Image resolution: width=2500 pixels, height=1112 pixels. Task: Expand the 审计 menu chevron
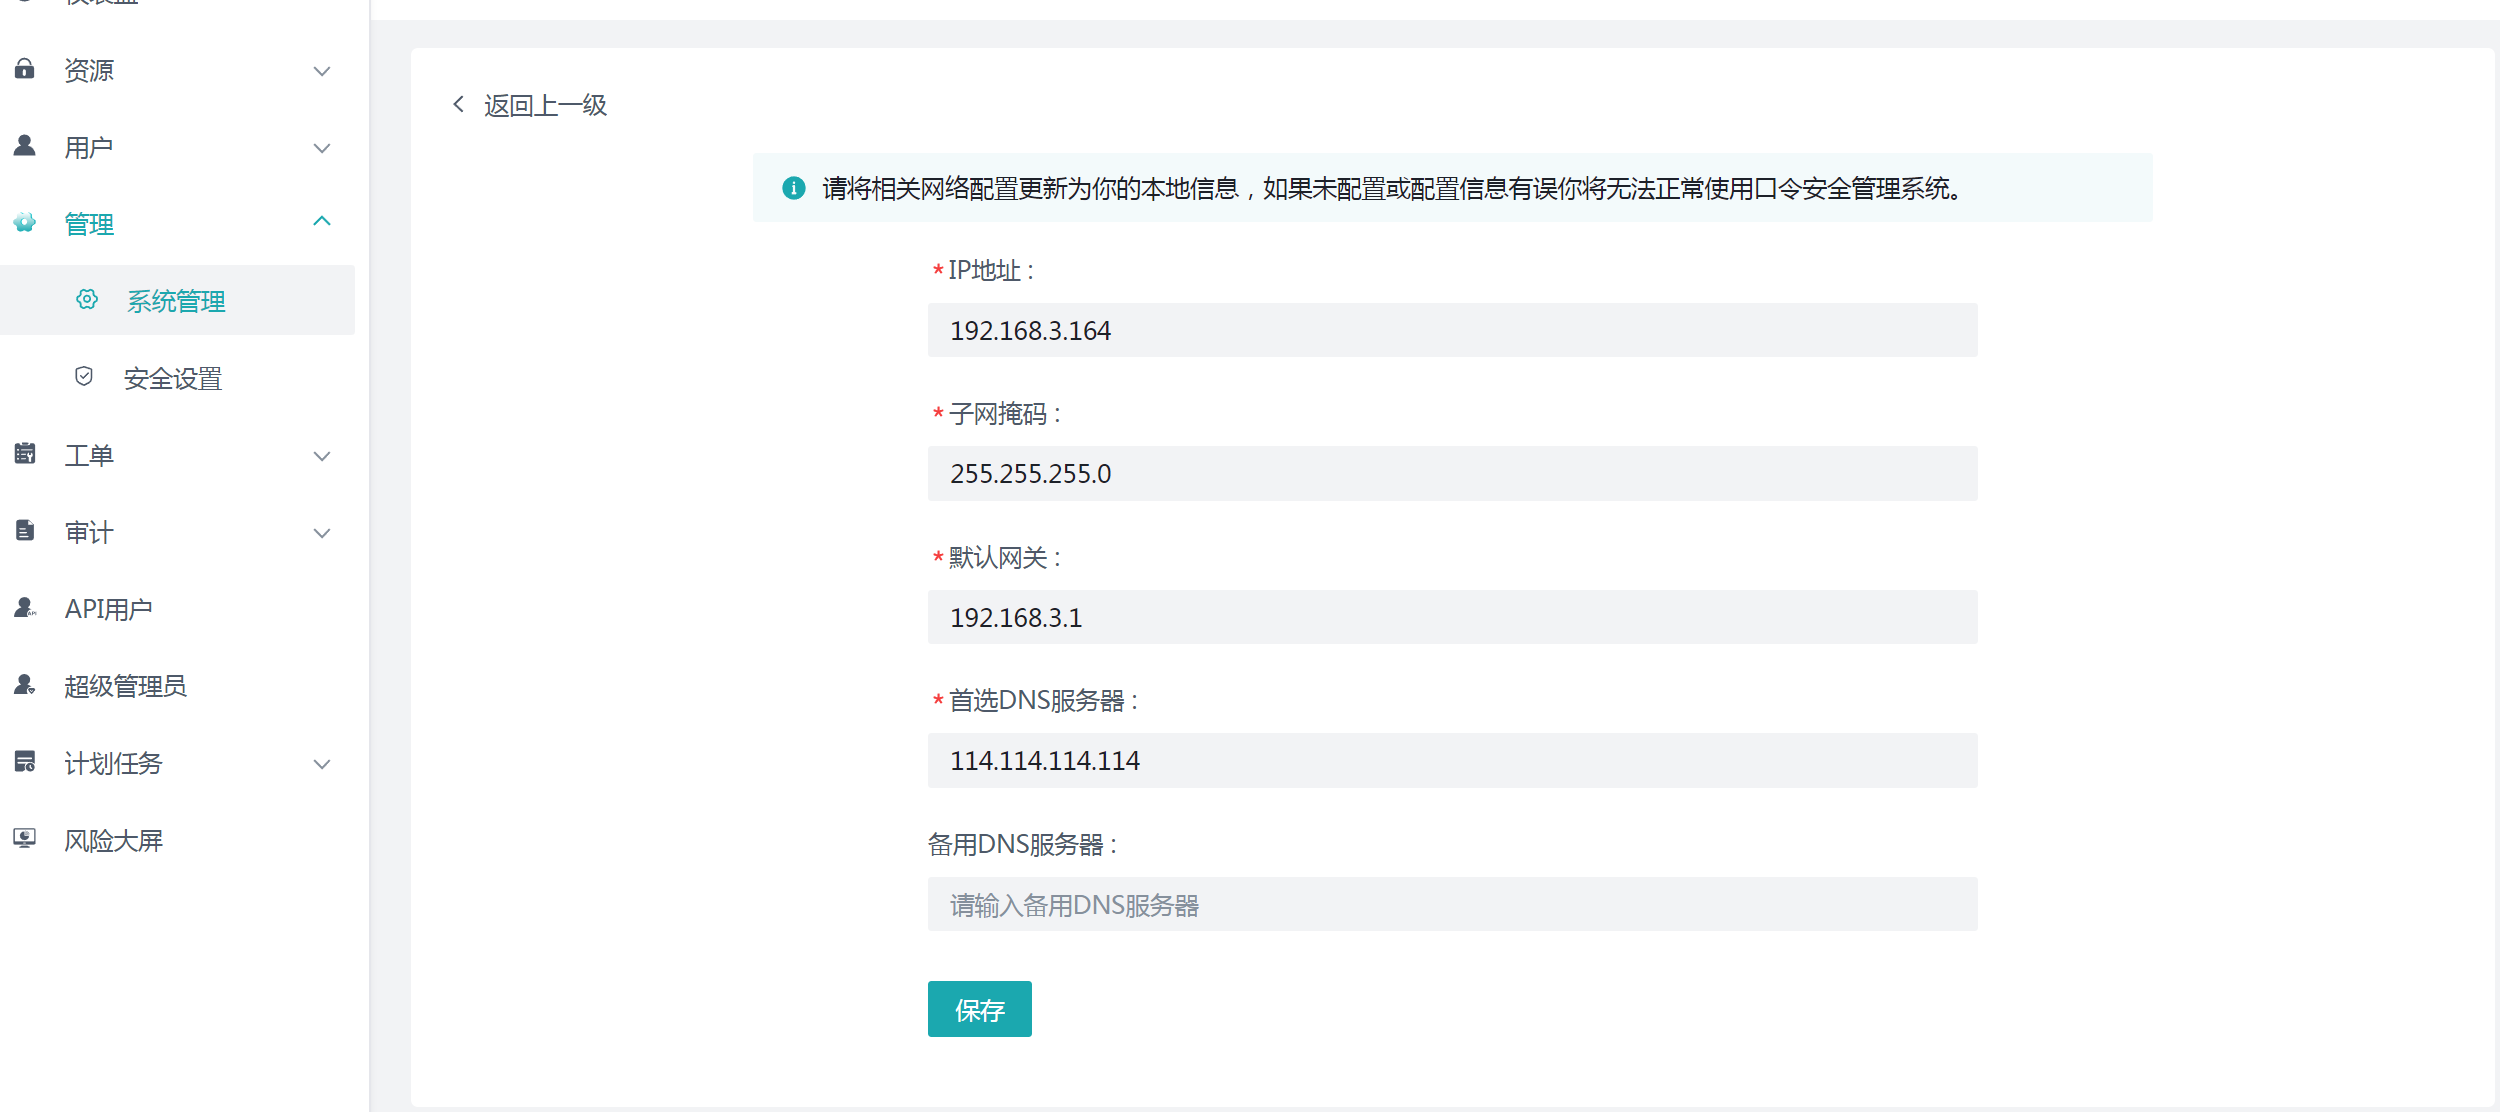pyautogui.click(x=322, y=533)
